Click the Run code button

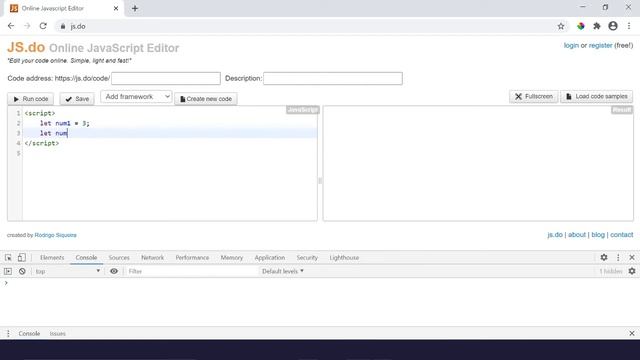(31, 99)
